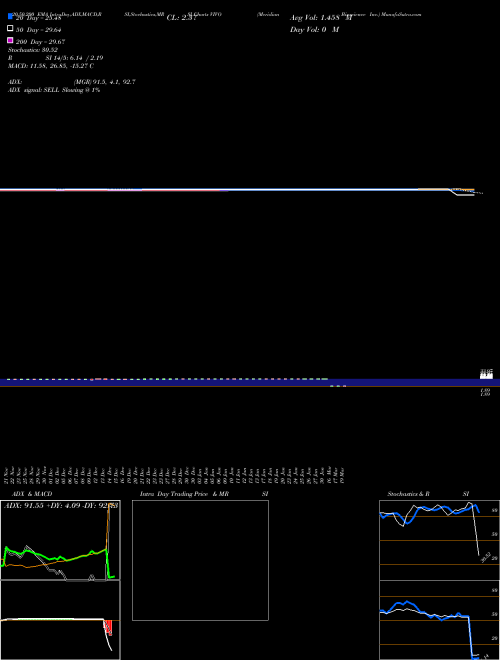Open the lower RSI chart panel

tap(439, 620)
